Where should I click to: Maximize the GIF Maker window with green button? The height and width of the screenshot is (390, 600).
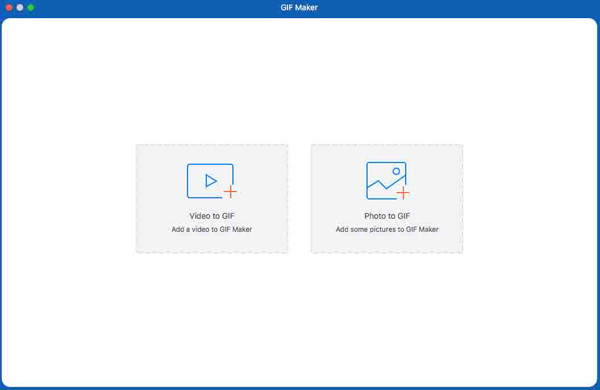point(31,7)
